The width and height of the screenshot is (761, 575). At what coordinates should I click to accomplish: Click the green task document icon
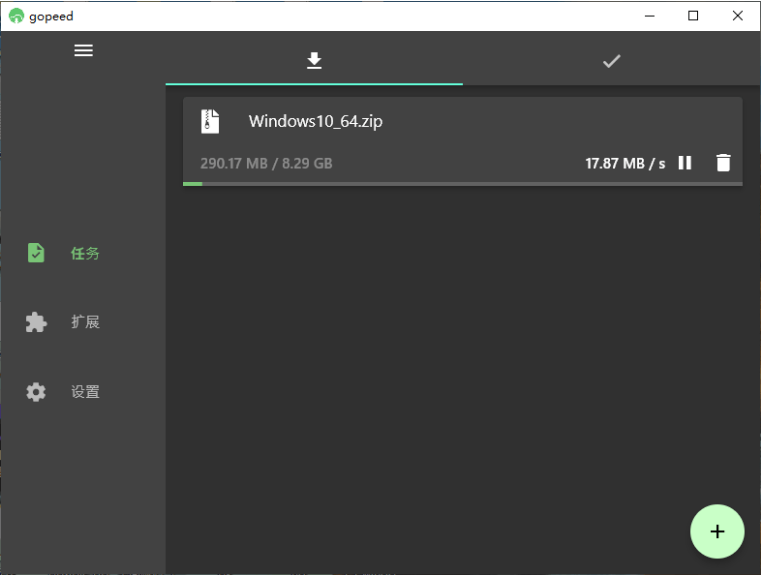point(36,253)
